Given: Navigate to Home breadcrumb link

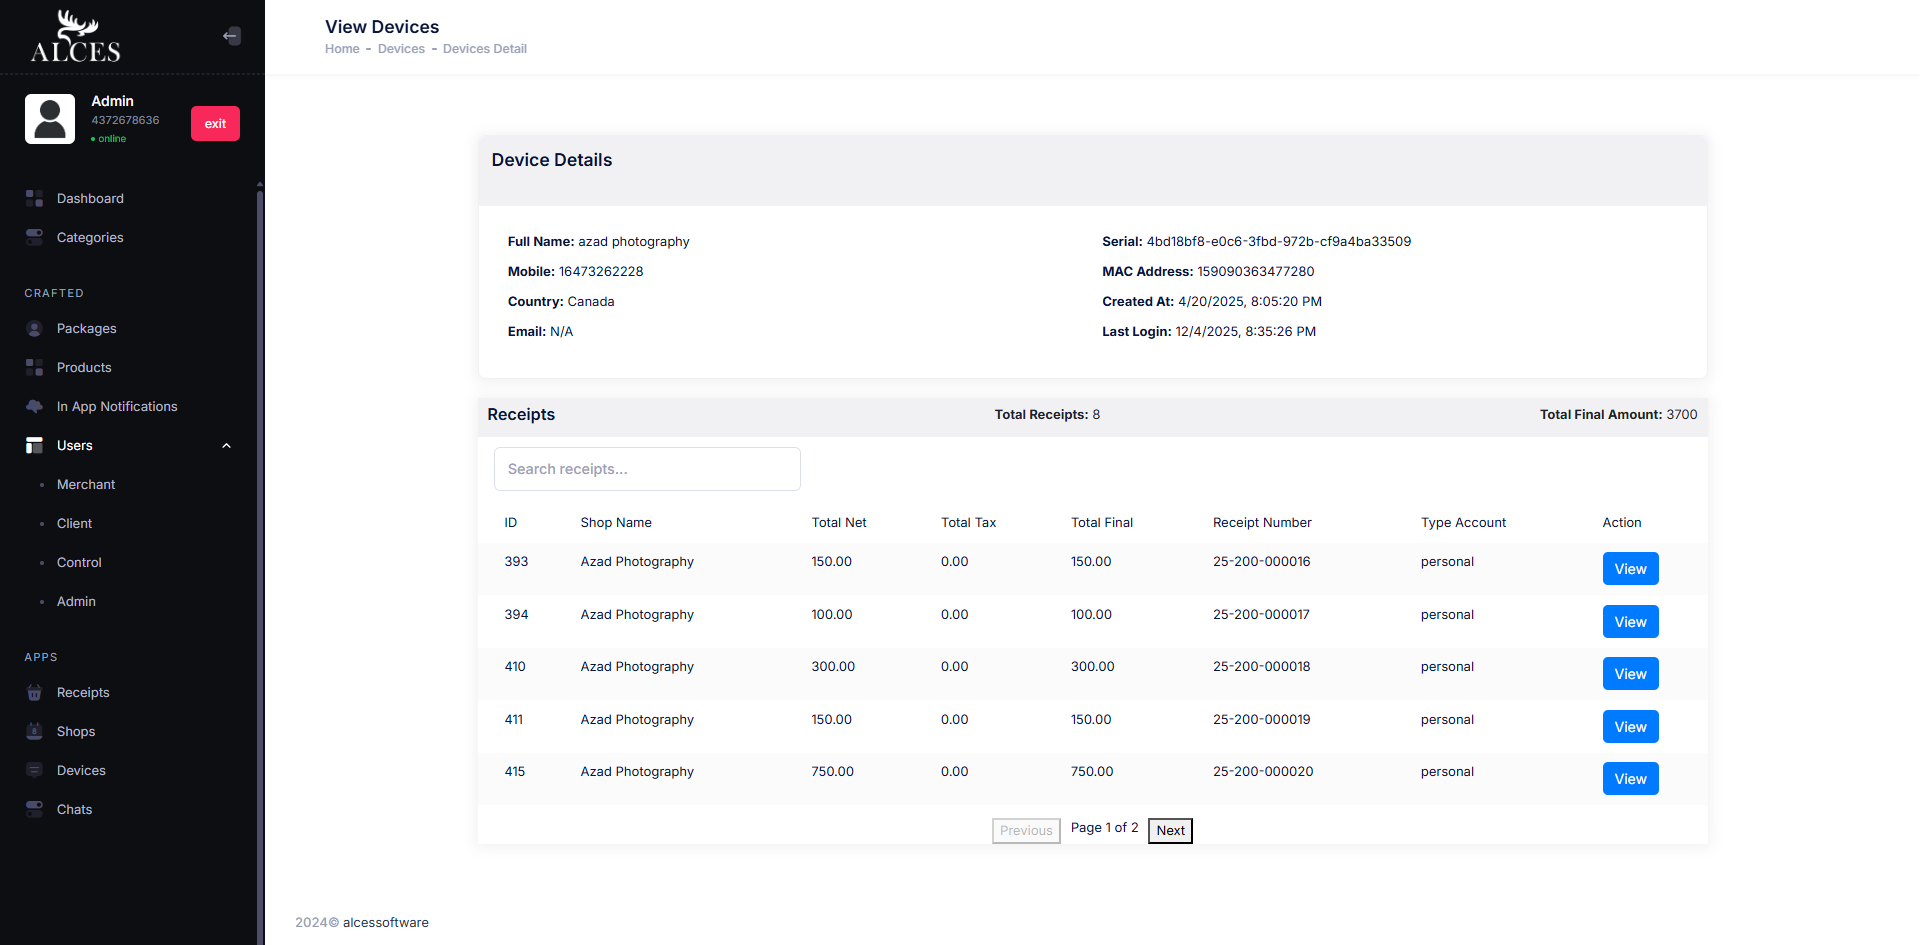Looking at the screenshot, I should tap(342, 49).
